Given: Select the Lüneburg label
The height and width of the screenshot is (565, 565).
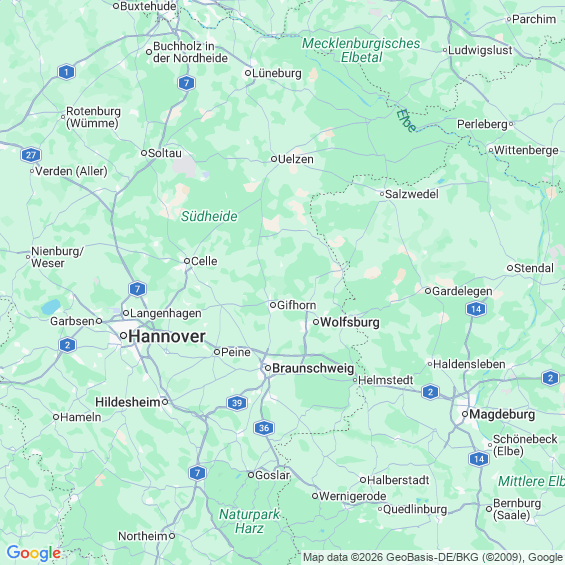Looking at the screenshot, I should click(x=277, y=73).
